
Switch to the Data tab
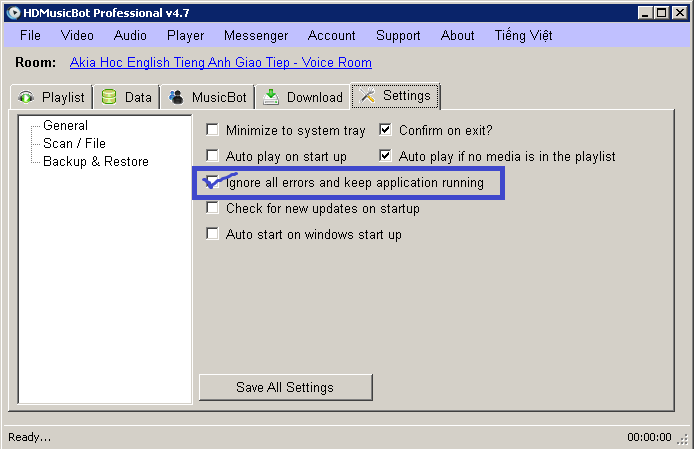click(127, 97)
